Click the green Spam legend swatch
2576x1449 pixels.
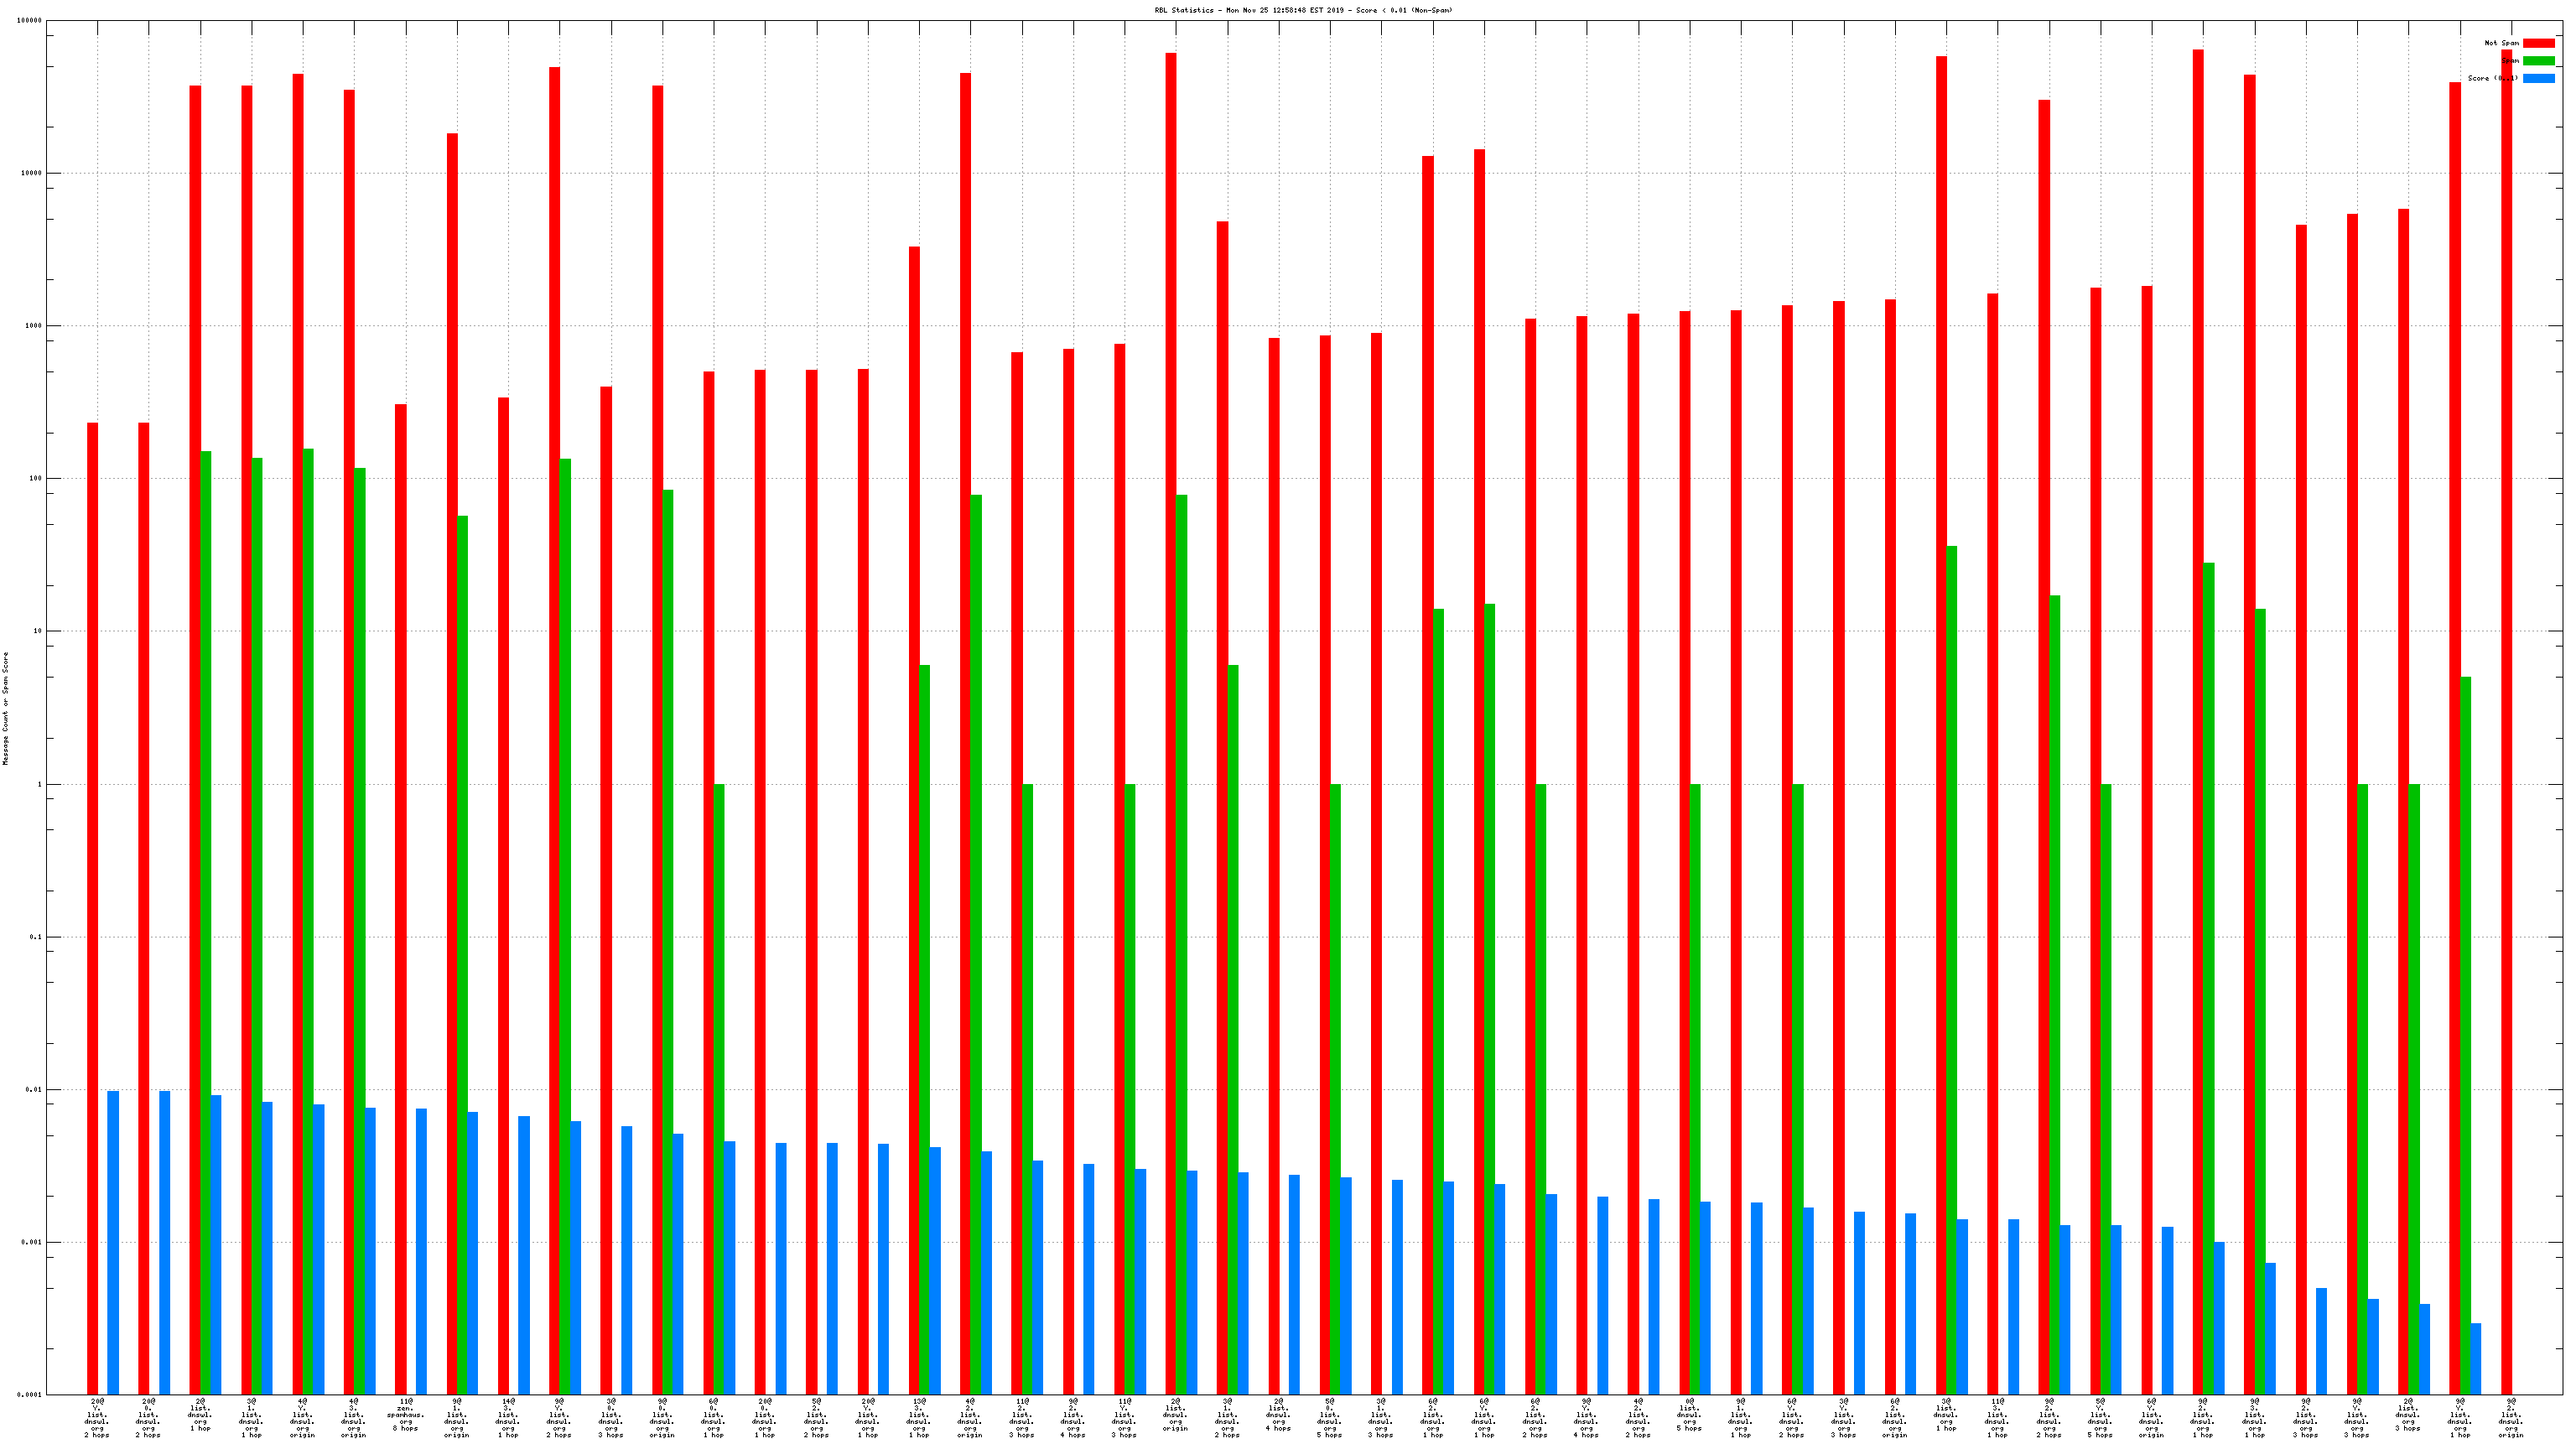click(x=2538, y=61)
